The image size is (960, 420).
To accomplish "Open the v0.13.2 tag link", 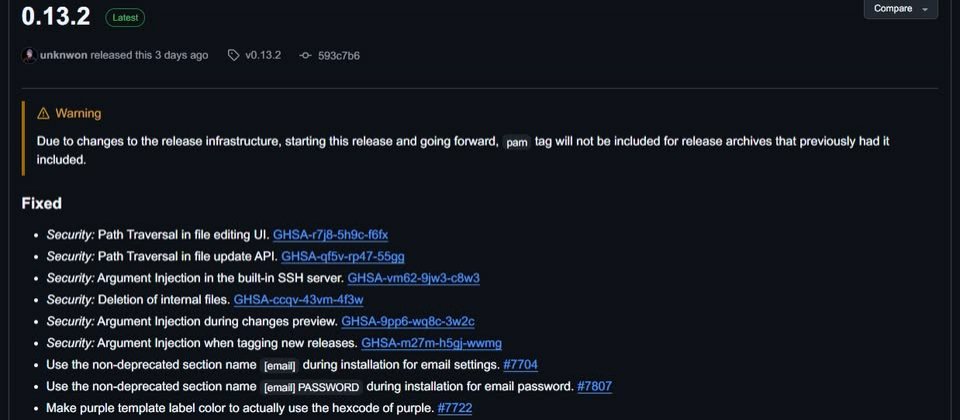I will click(263, 56).
